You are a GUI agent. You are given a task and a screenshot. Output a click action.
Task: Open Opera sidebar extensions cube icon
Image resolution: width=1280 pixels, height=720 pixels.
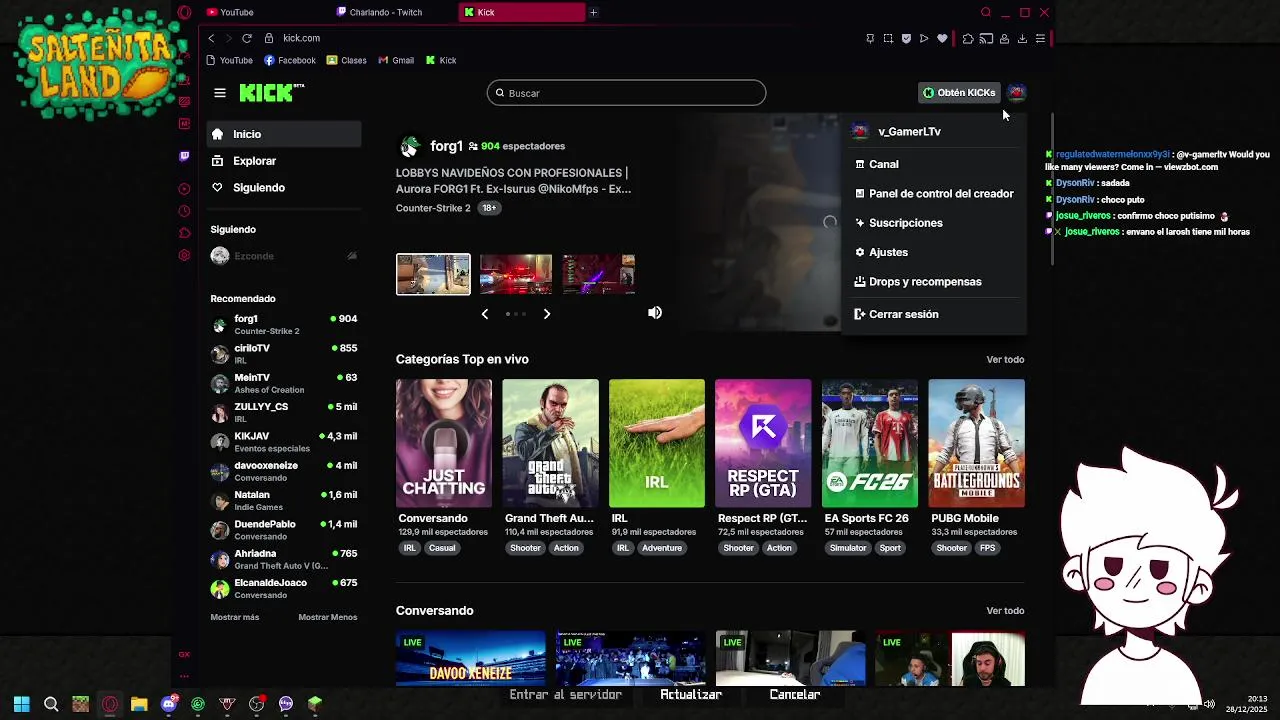(184, 233)
